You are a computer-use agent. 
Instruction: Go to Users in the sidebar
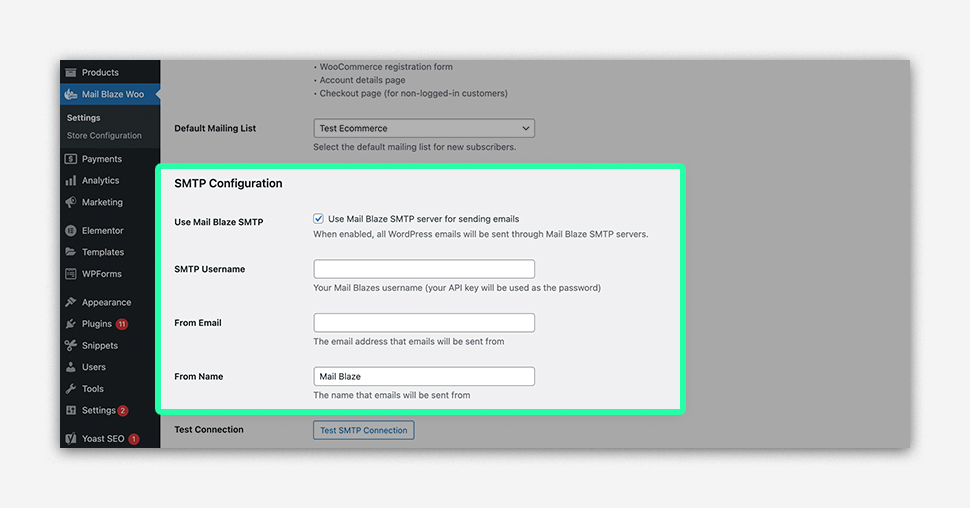(x=110, y=368)
